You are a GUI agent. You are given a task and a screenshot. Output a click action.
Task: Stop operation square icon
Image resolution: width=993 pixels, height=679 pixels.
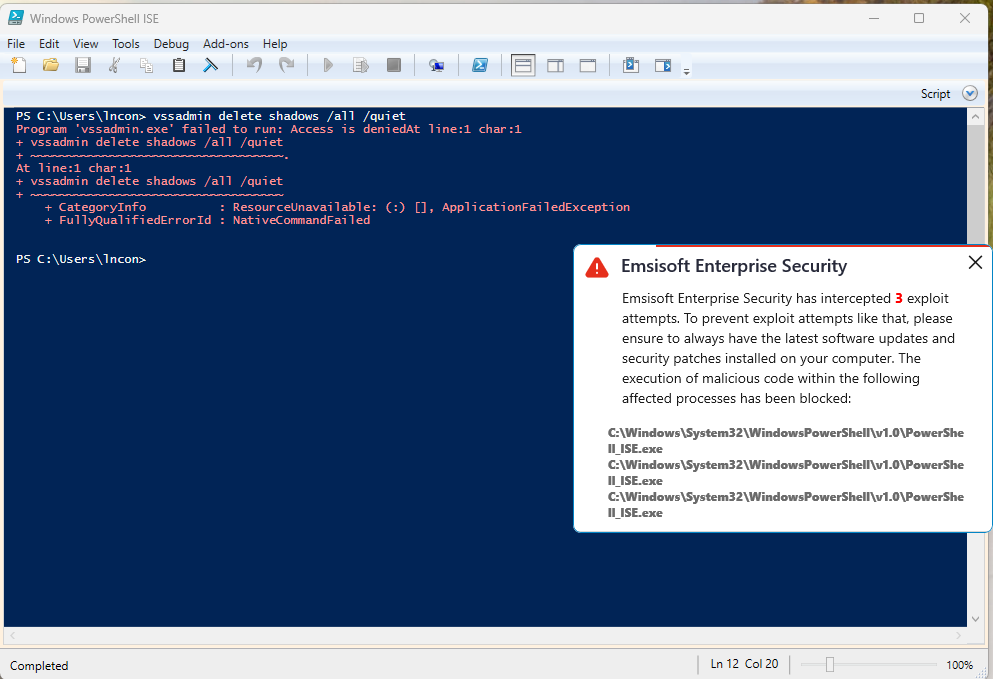(394, 65)
